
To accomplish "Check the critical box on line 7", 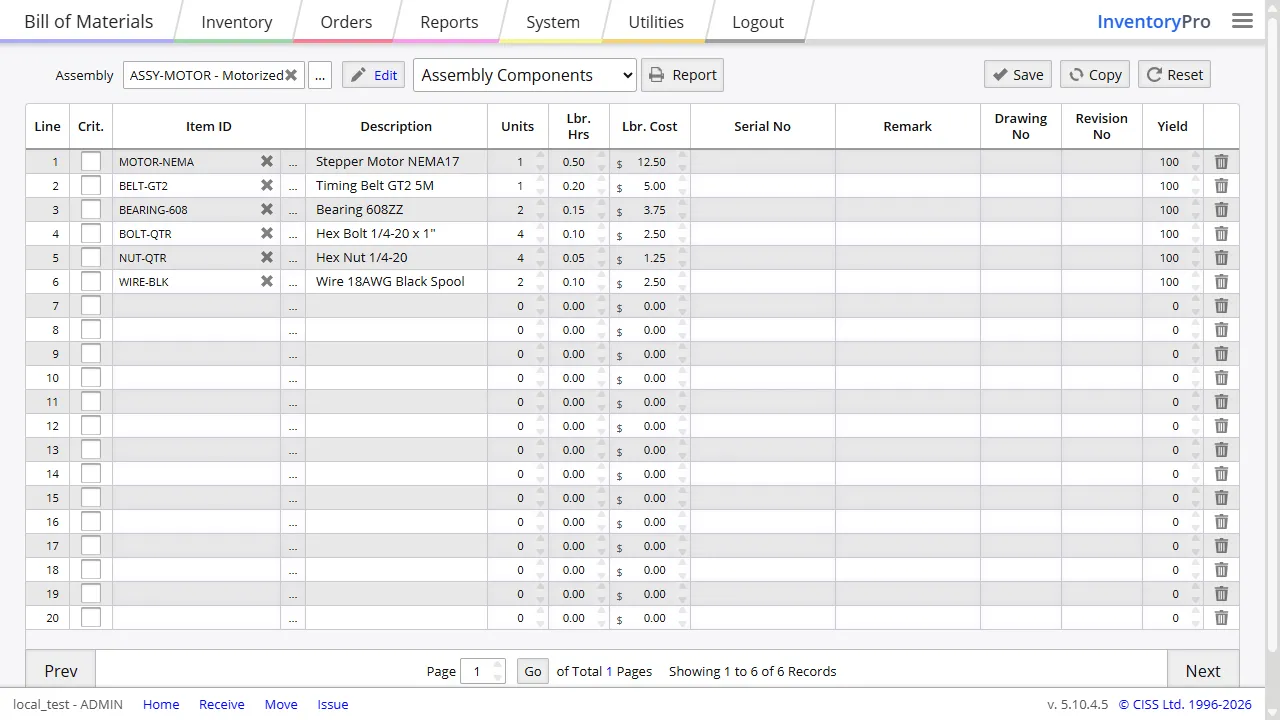I will pos(91,305).
